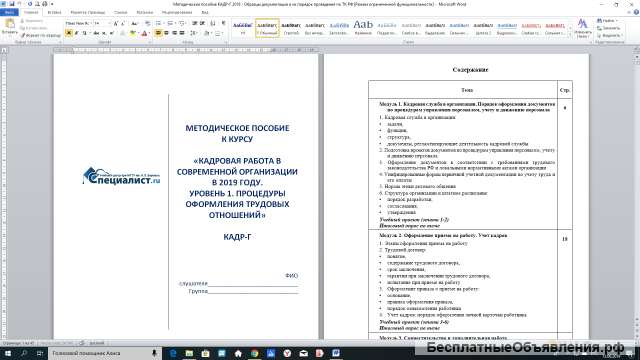
Task: Open the highlight color dropdown arrow
Action: click(x=138, y=33)
